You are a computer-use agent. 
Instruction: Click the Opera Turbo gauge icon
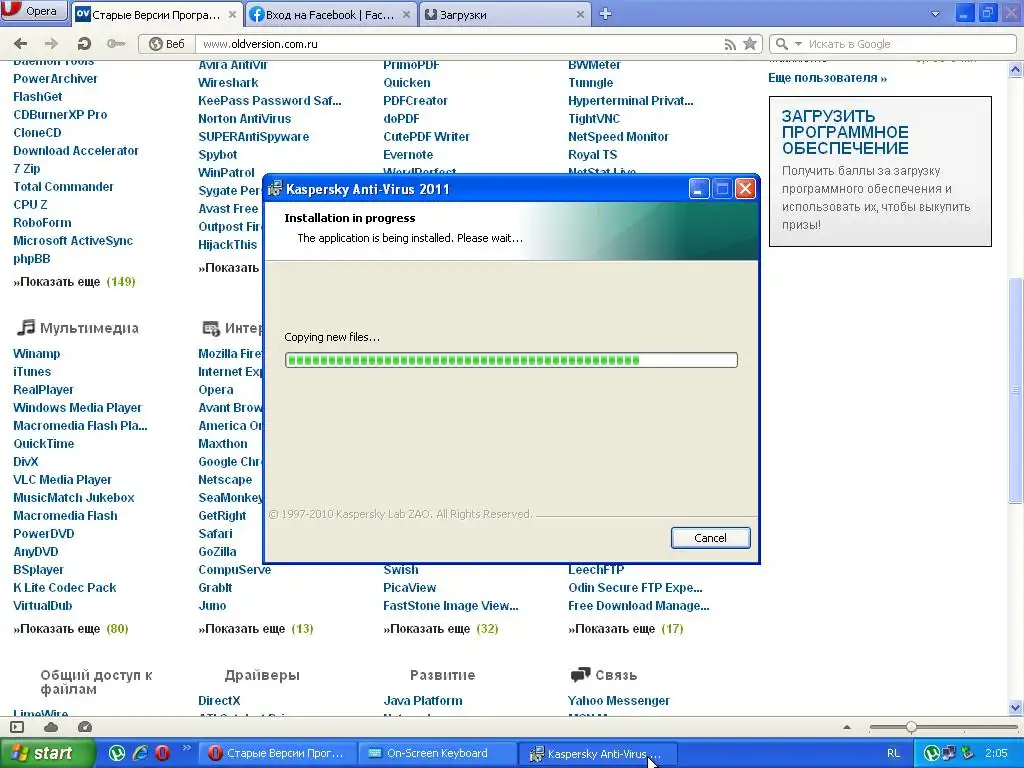point(85,727)
